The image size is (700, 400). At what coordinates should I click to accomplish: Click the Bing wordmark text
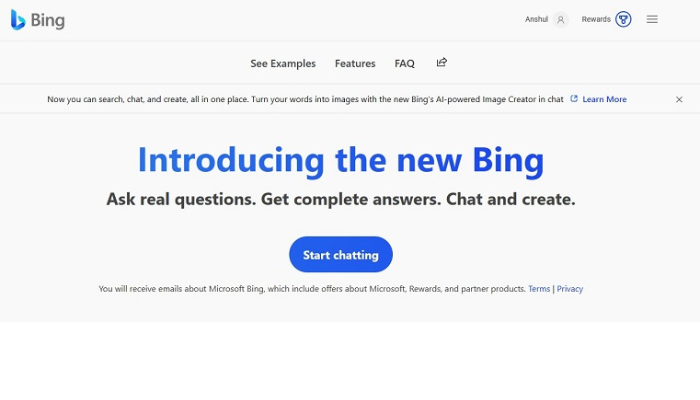click(47, 20)
